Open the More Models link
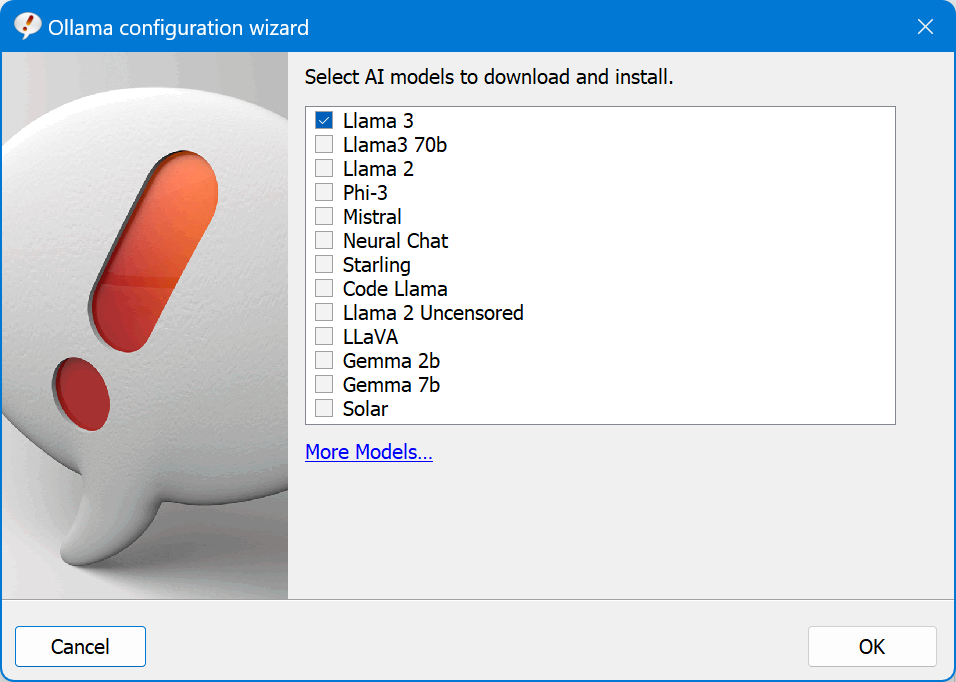The width and height of the screenshot is (956, 682). point(369,452)
